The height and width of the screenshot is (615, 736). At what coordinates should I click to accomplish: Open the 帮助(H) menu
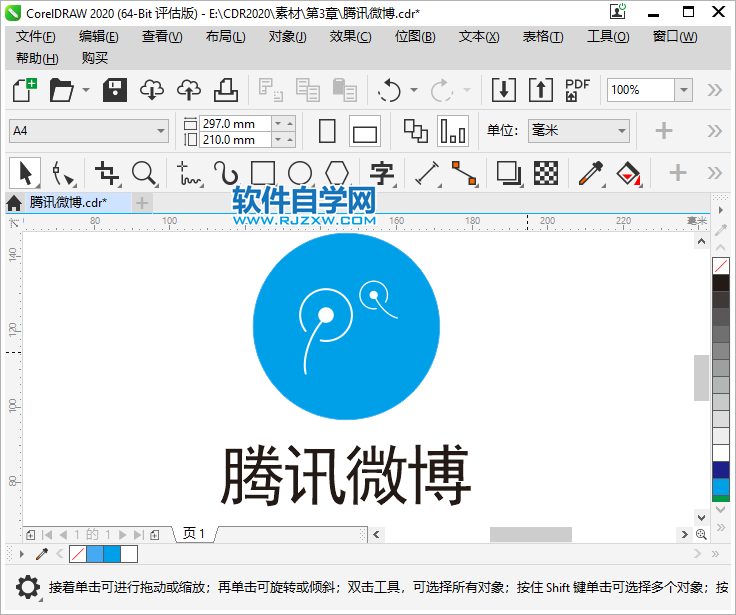coord(37,58)
